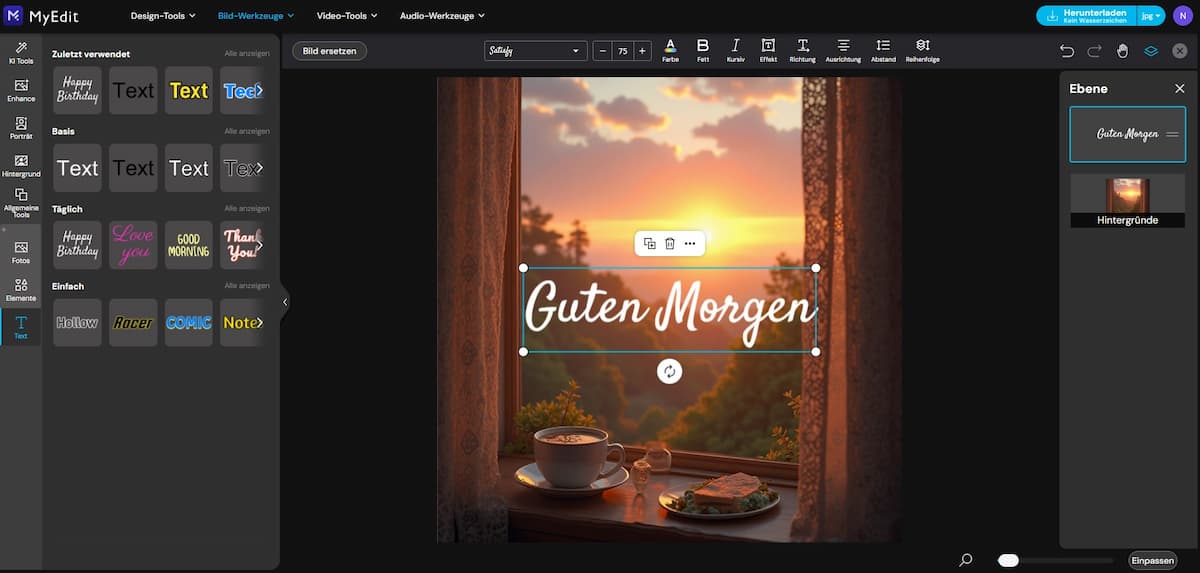Activate the hand pan tool

(x=1123, y=50)
